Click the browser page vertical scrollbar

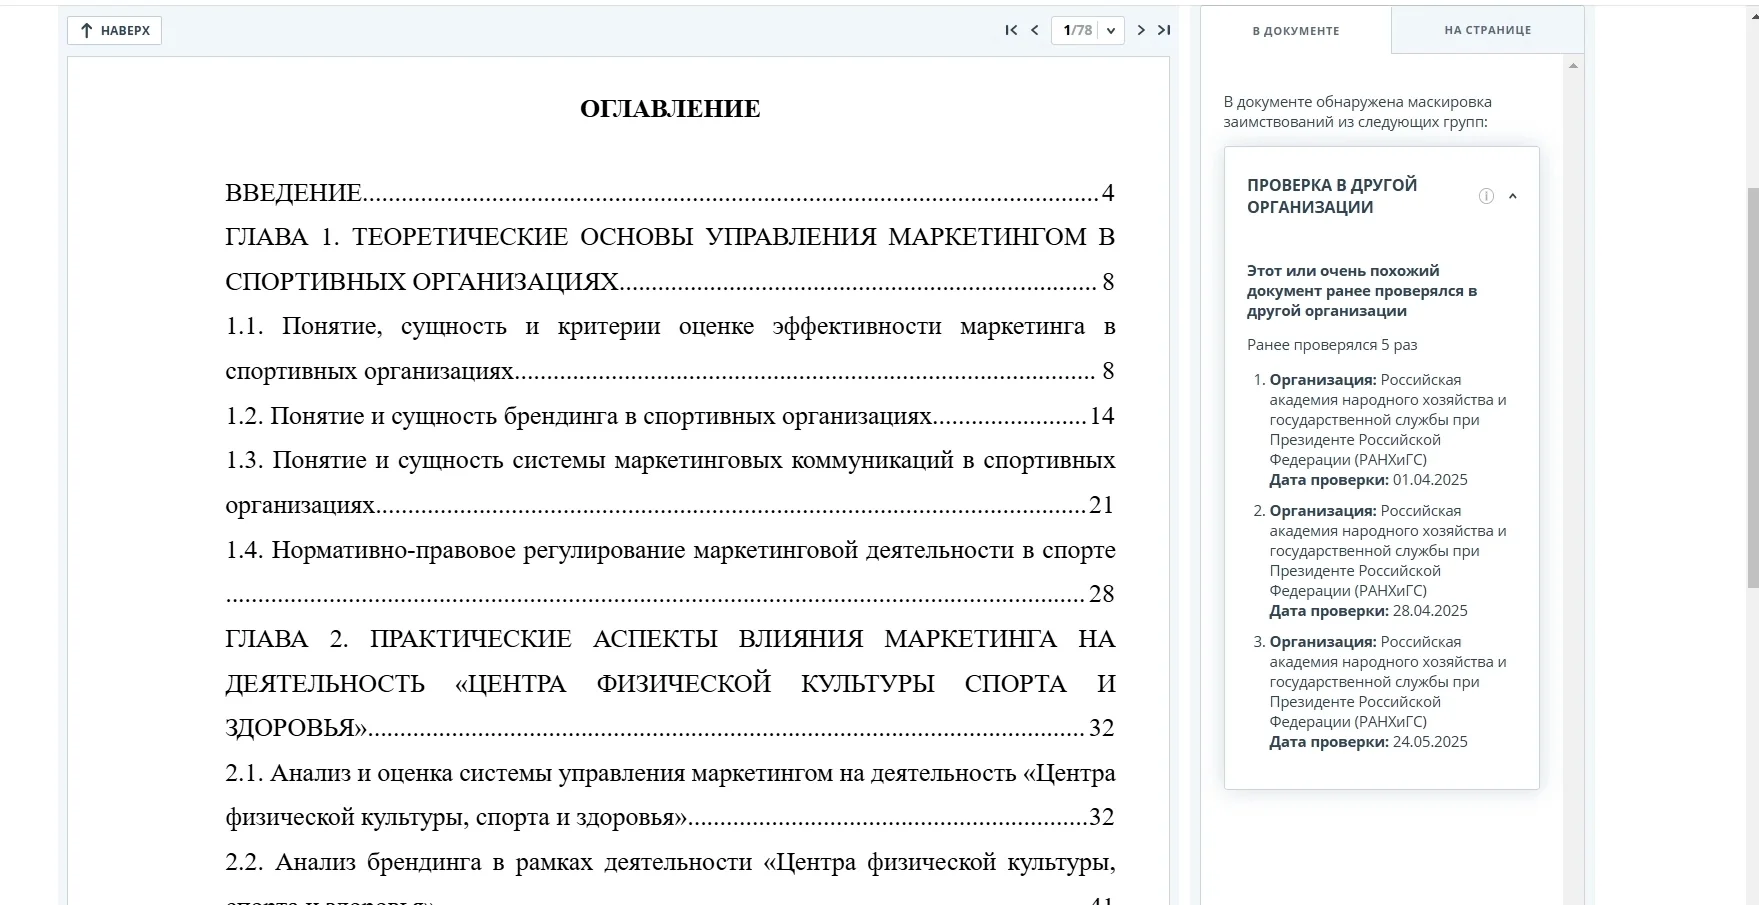(x=1752, y=388)
